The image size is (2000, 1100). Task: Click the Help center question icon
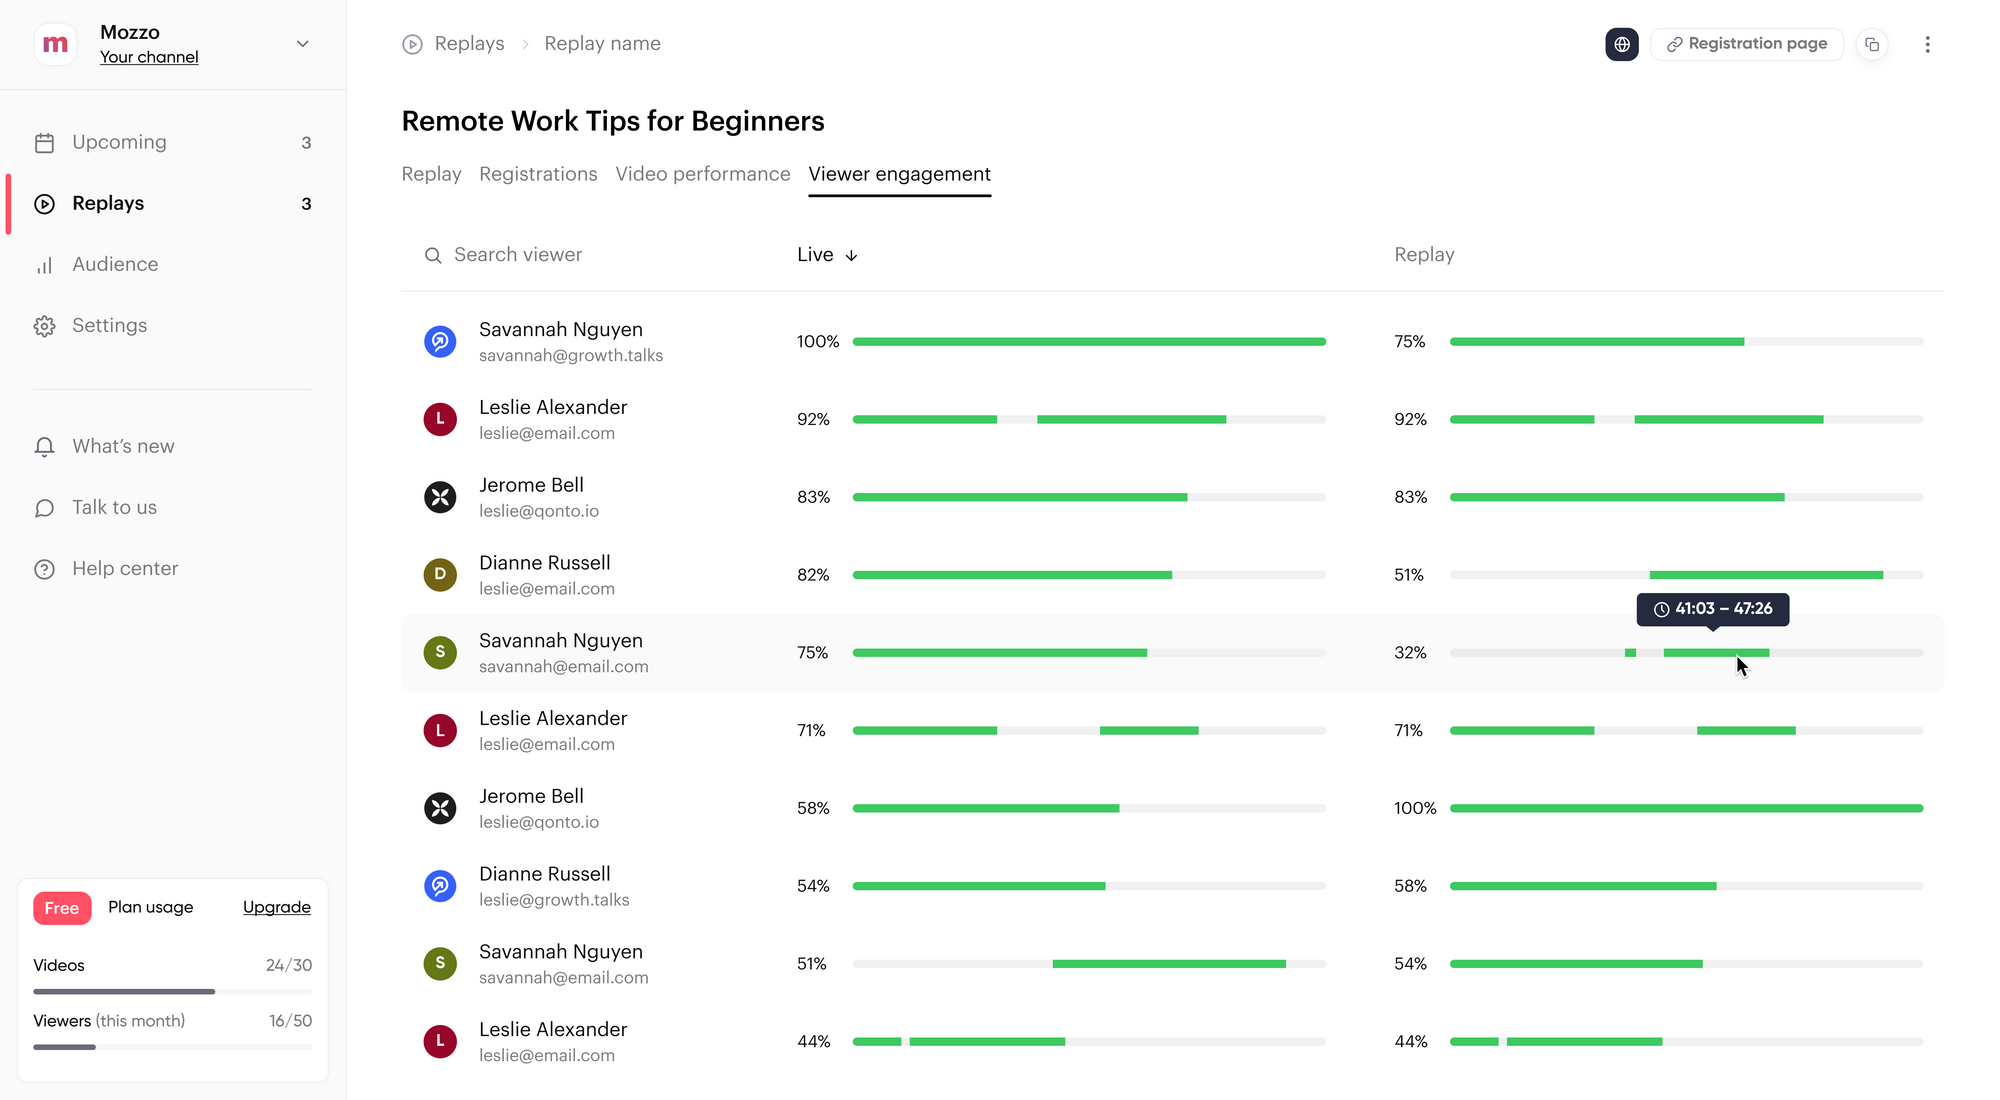point(44,569)
